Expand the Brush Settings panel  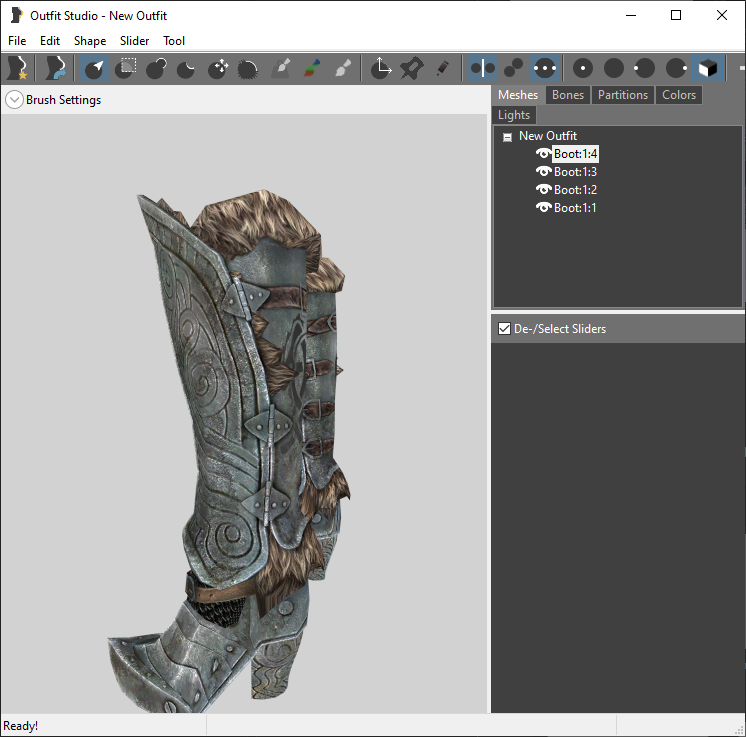click(x=15, y=100)
